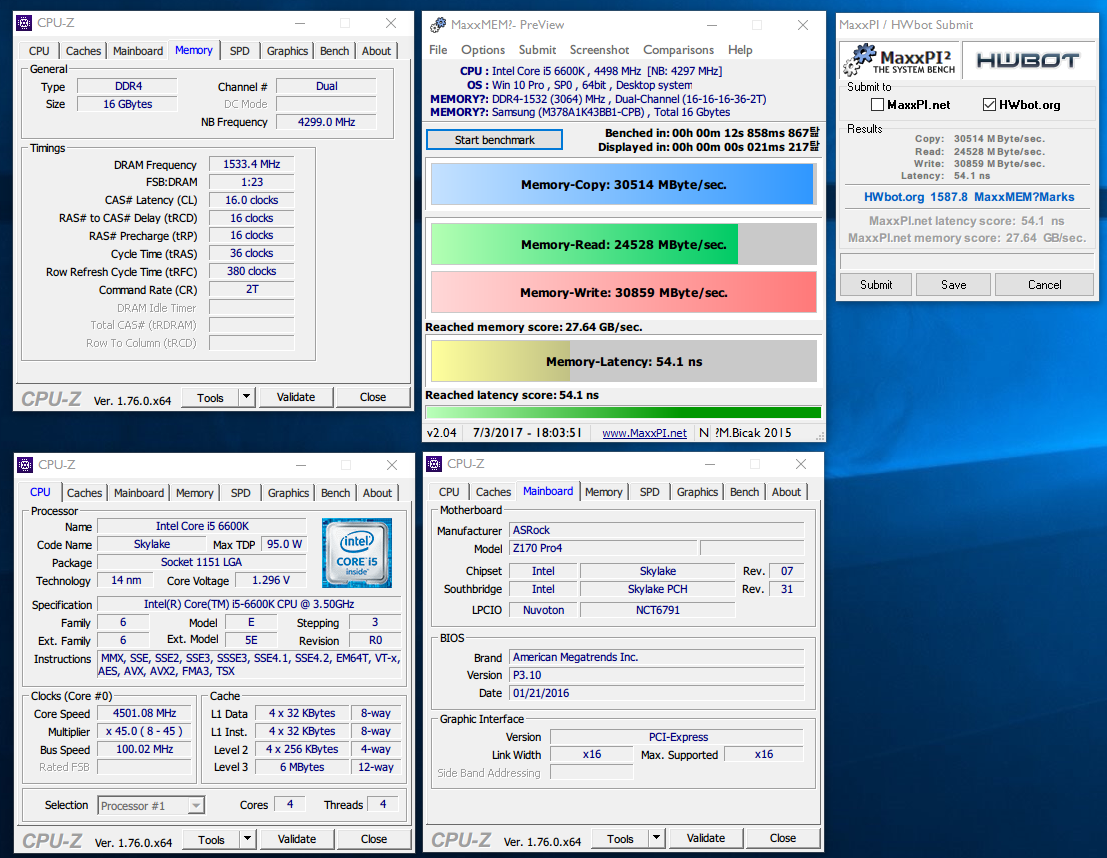Enable the MaxxPI.net submit checkbox
Screen dimensions: 1107x858
(x=878, y=105)
